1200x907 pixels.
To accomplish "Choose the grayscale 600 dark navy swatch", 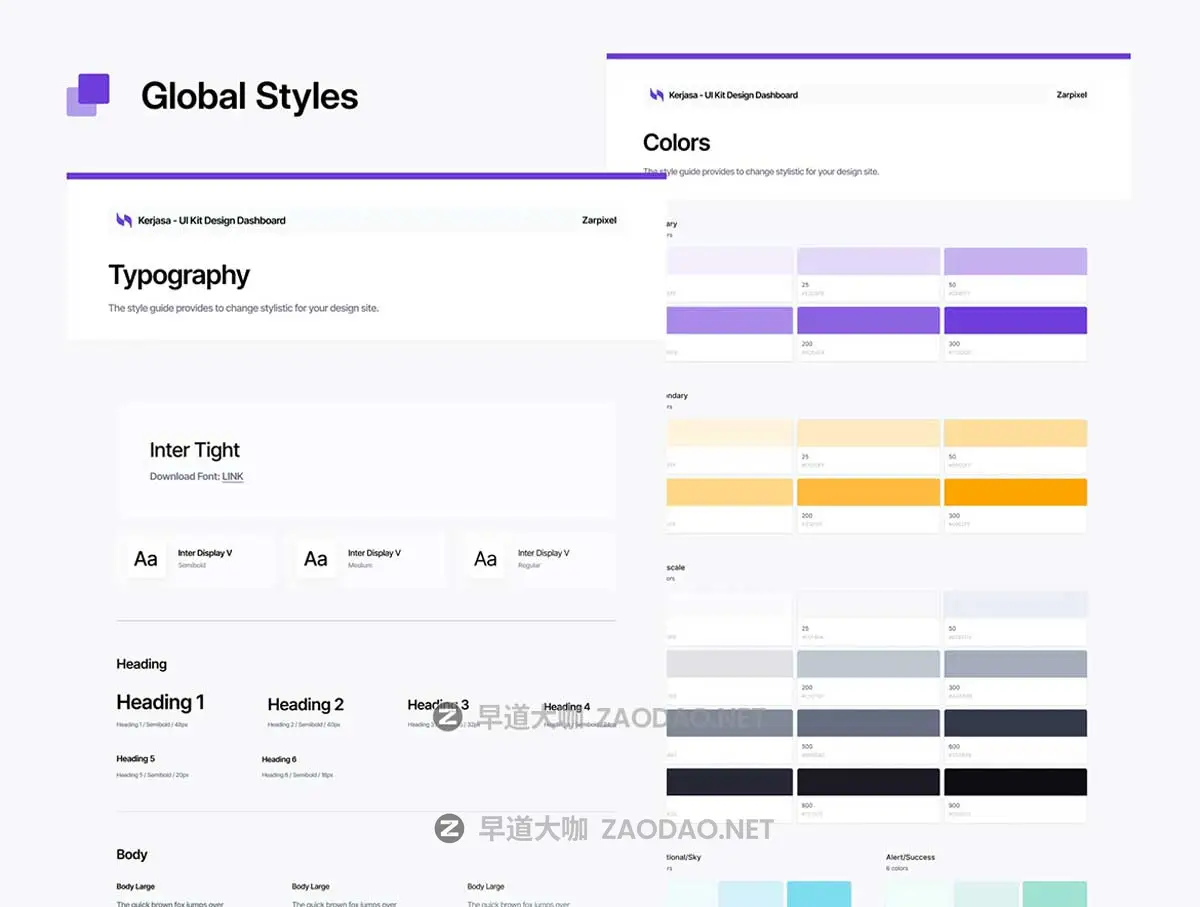I will 1015,723.
